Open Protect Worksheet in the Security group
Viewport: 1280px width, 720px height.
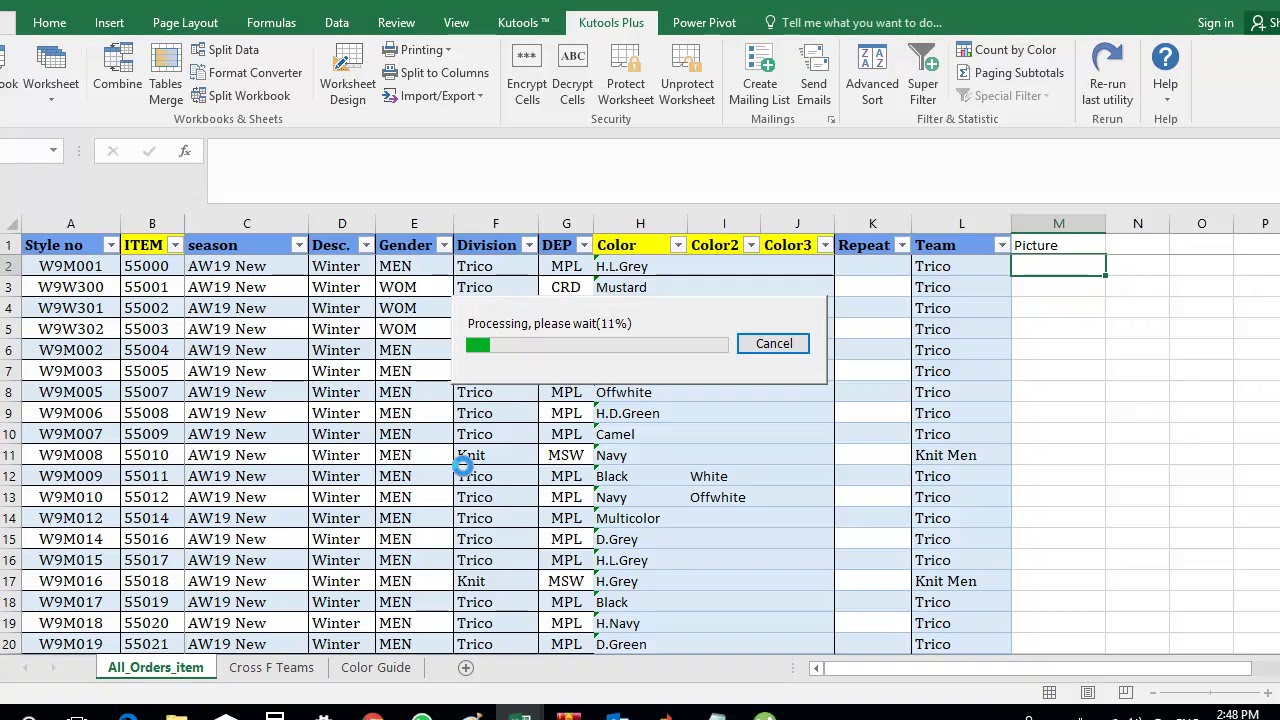tap(626, 75)
